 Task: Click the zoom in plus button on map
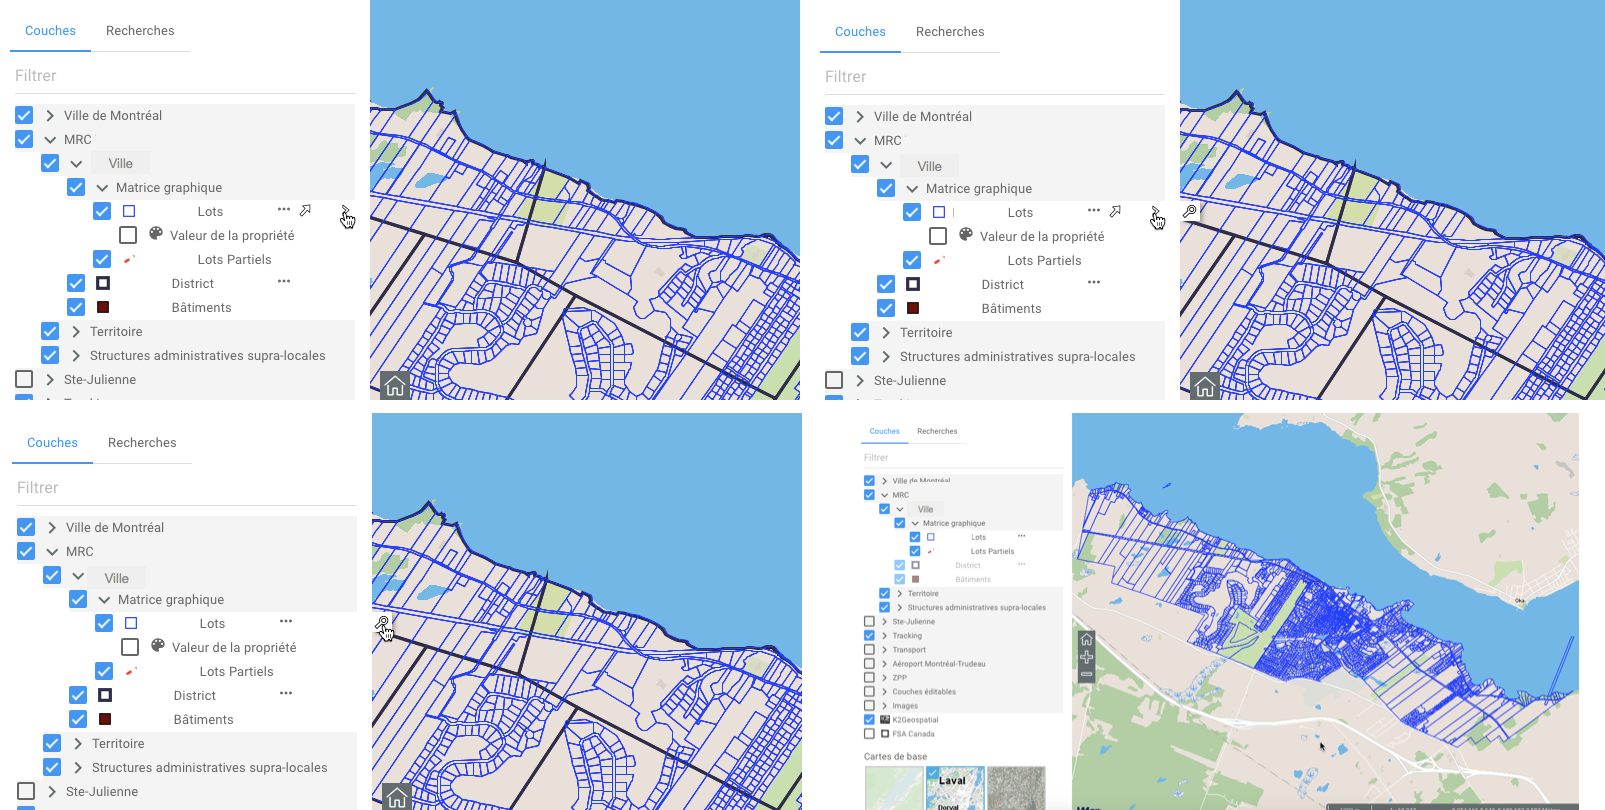click(1086, 657)
